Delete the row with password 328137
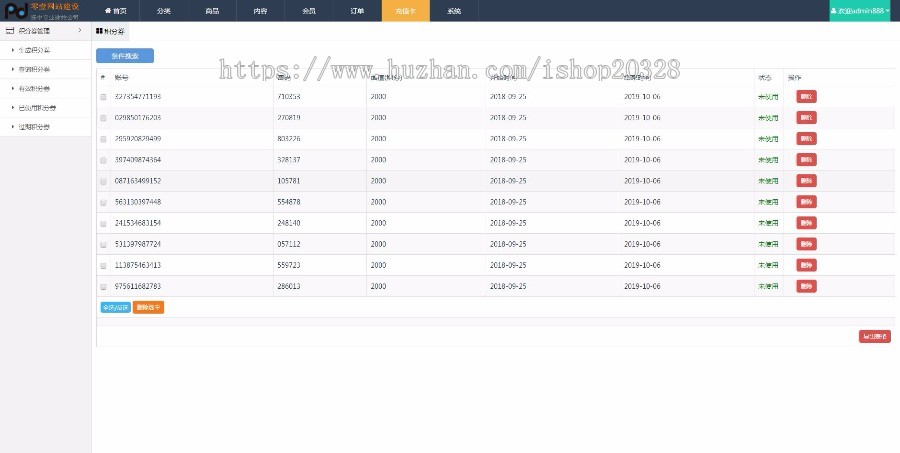 coord(806,160)
